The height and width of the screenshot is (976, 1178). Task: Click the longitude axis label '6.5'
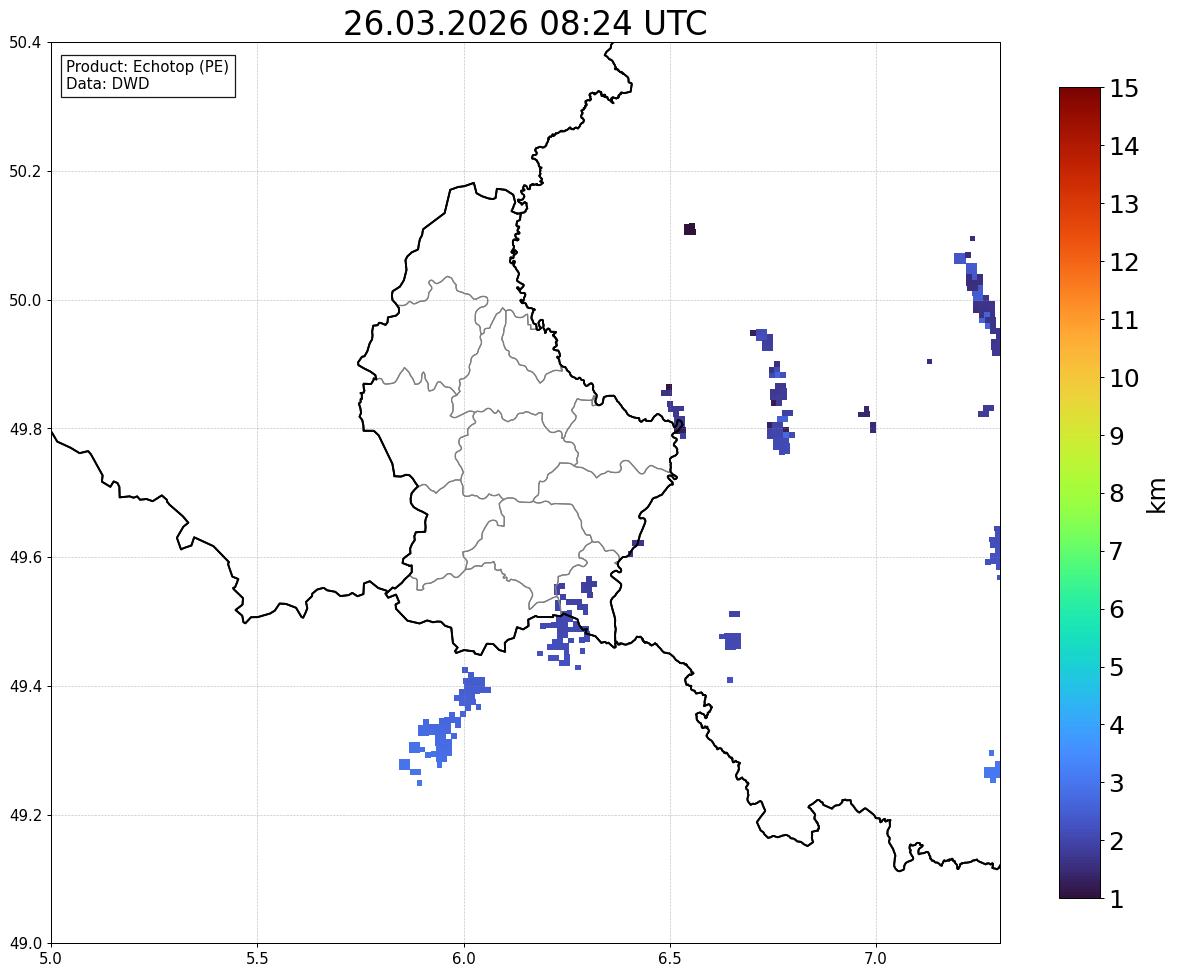[670, 959]
